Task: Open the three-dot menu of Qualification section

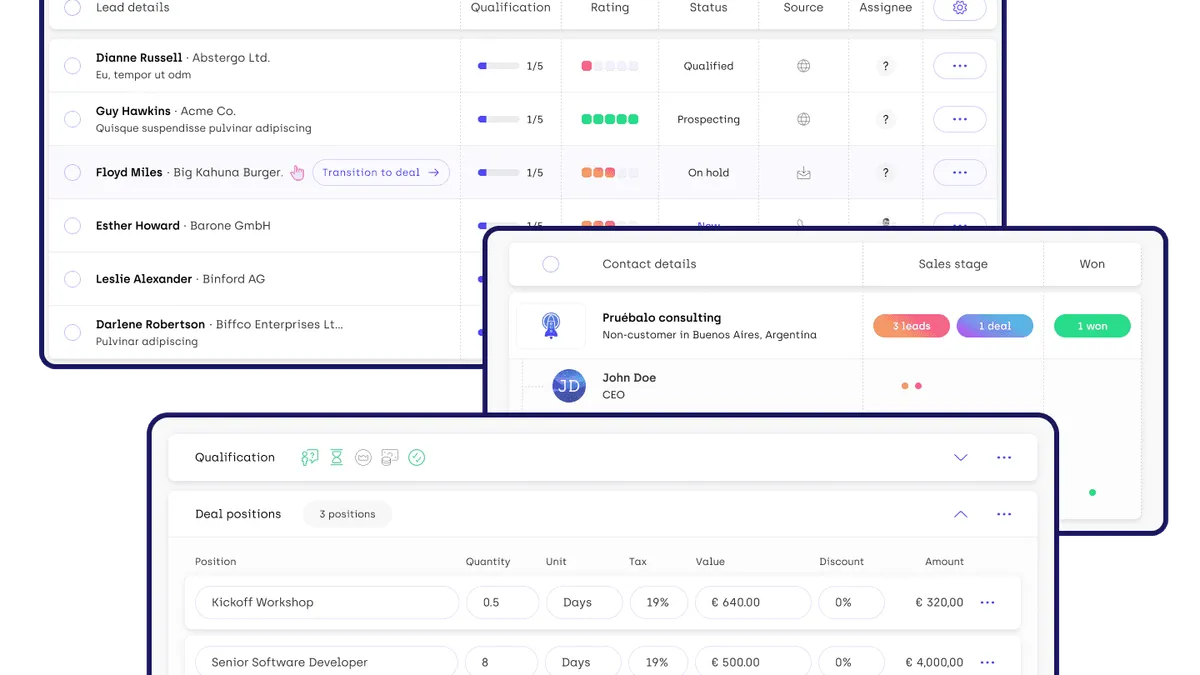Action: click(1004, 457)
